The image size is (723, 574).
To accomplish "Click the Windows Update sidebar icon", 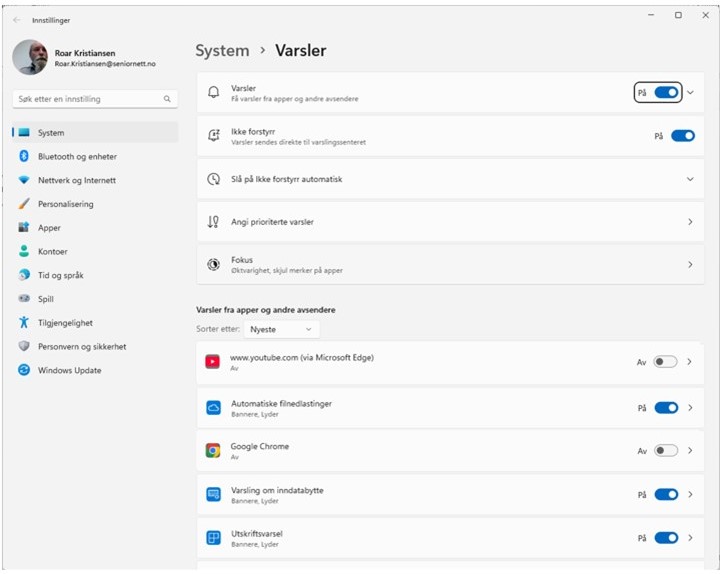I will click(x=24, y=370).
